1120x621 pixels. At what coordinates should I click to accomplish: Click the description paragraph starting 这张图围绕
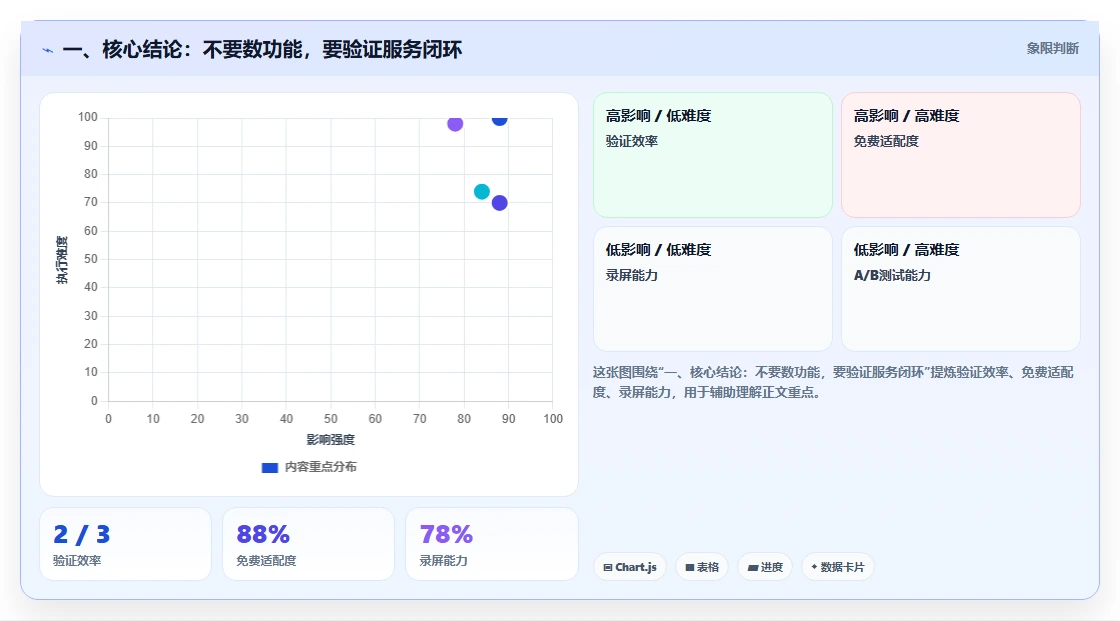point(833,382)
